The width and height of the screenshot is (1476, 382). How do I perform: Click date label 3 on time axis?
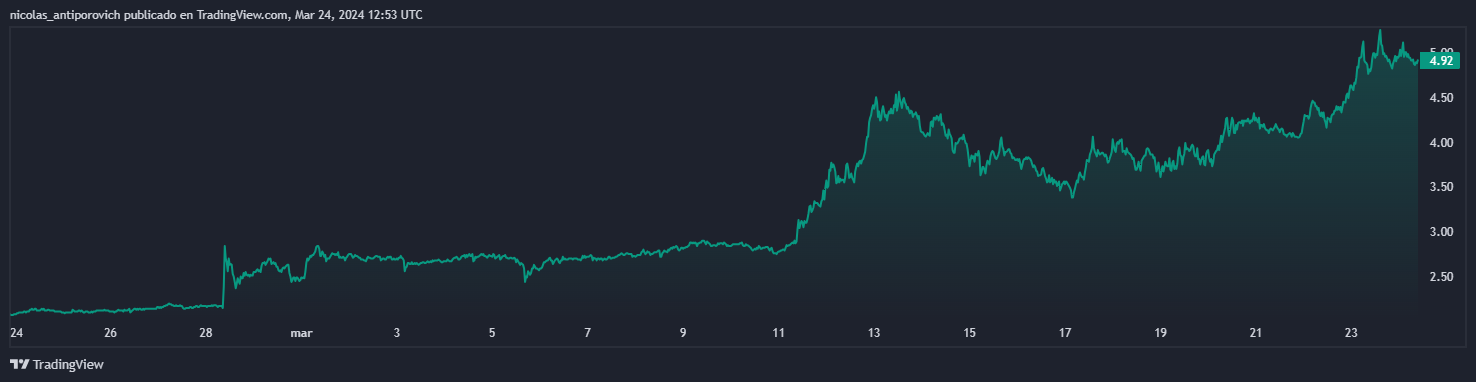397,333
